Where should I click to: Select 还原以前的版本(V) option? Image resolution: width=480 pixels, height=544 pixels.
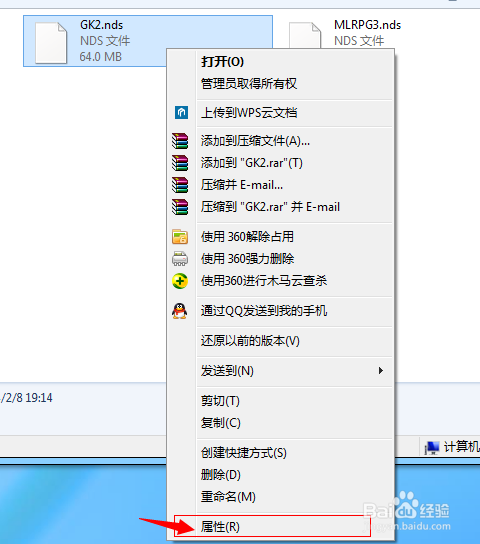pyautogui.click(x=250, y=341)
